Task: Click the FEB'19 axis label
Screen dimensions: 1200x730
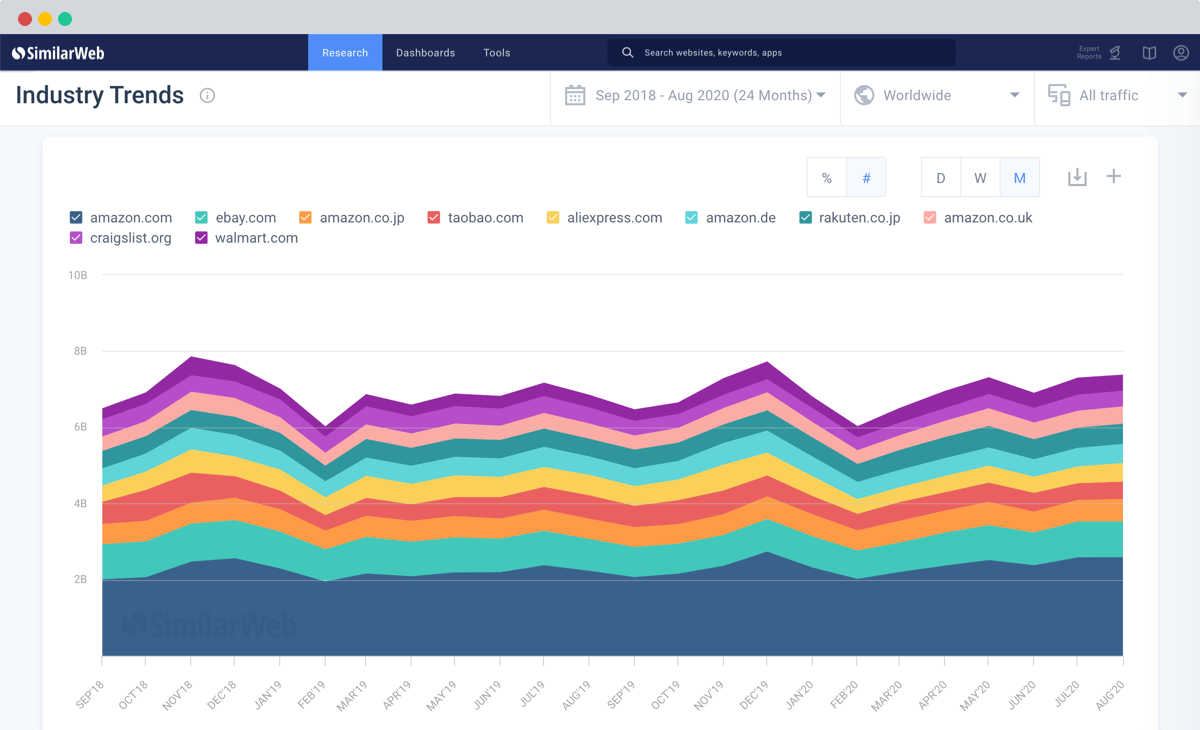Action: point(312,694)
